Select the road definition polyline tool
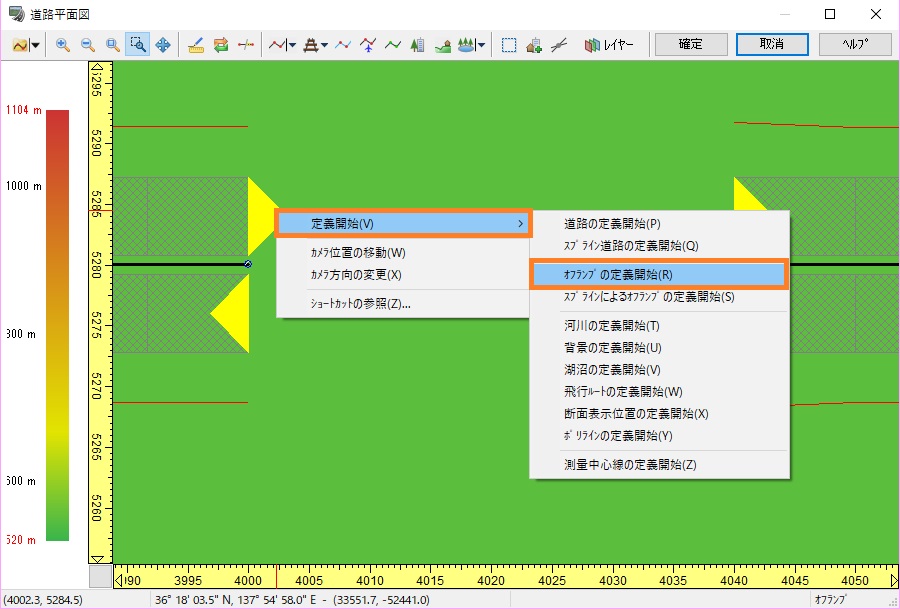Screen dimensions: 900x609 click(277, 45)
